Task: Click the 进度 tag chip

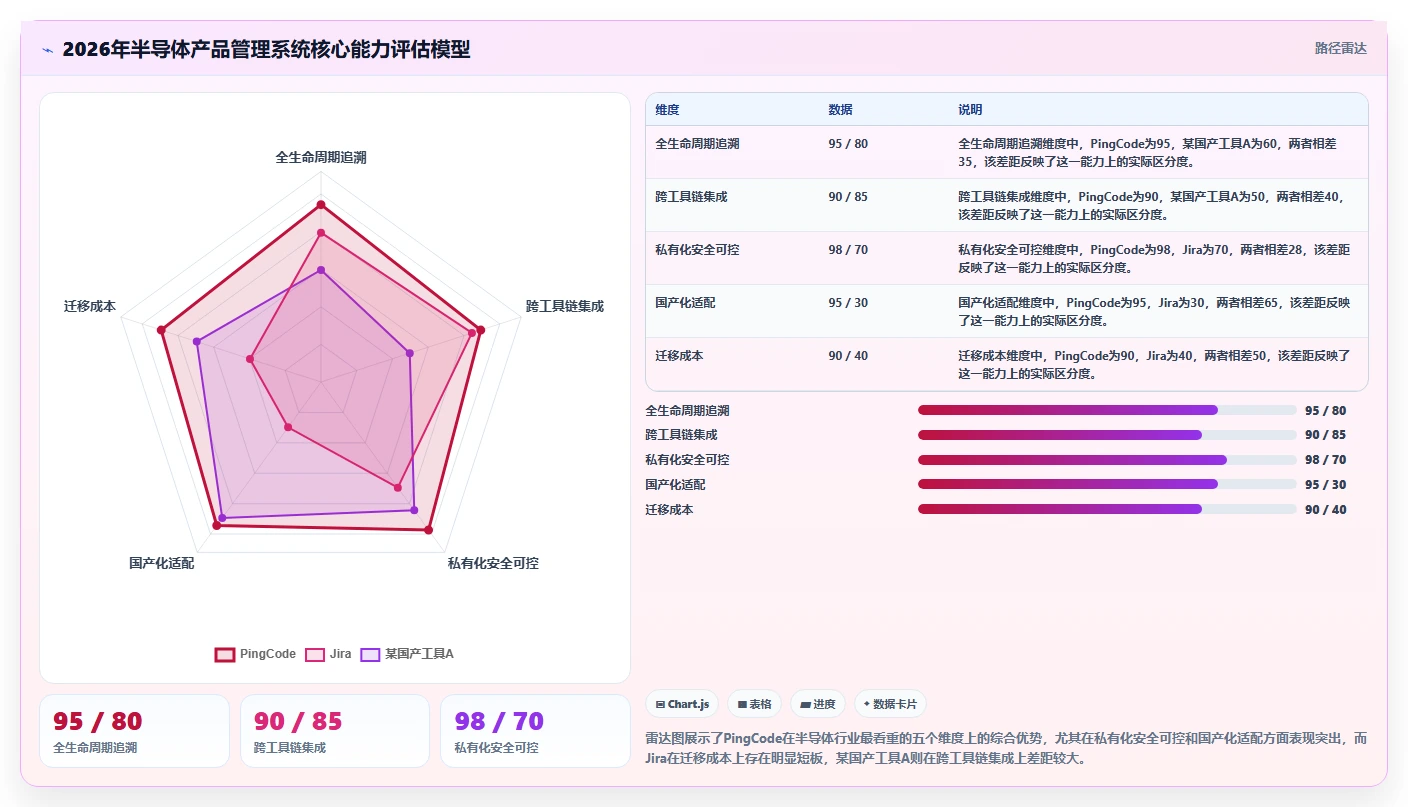Action: pyautogui.click(x=817, y=704)
